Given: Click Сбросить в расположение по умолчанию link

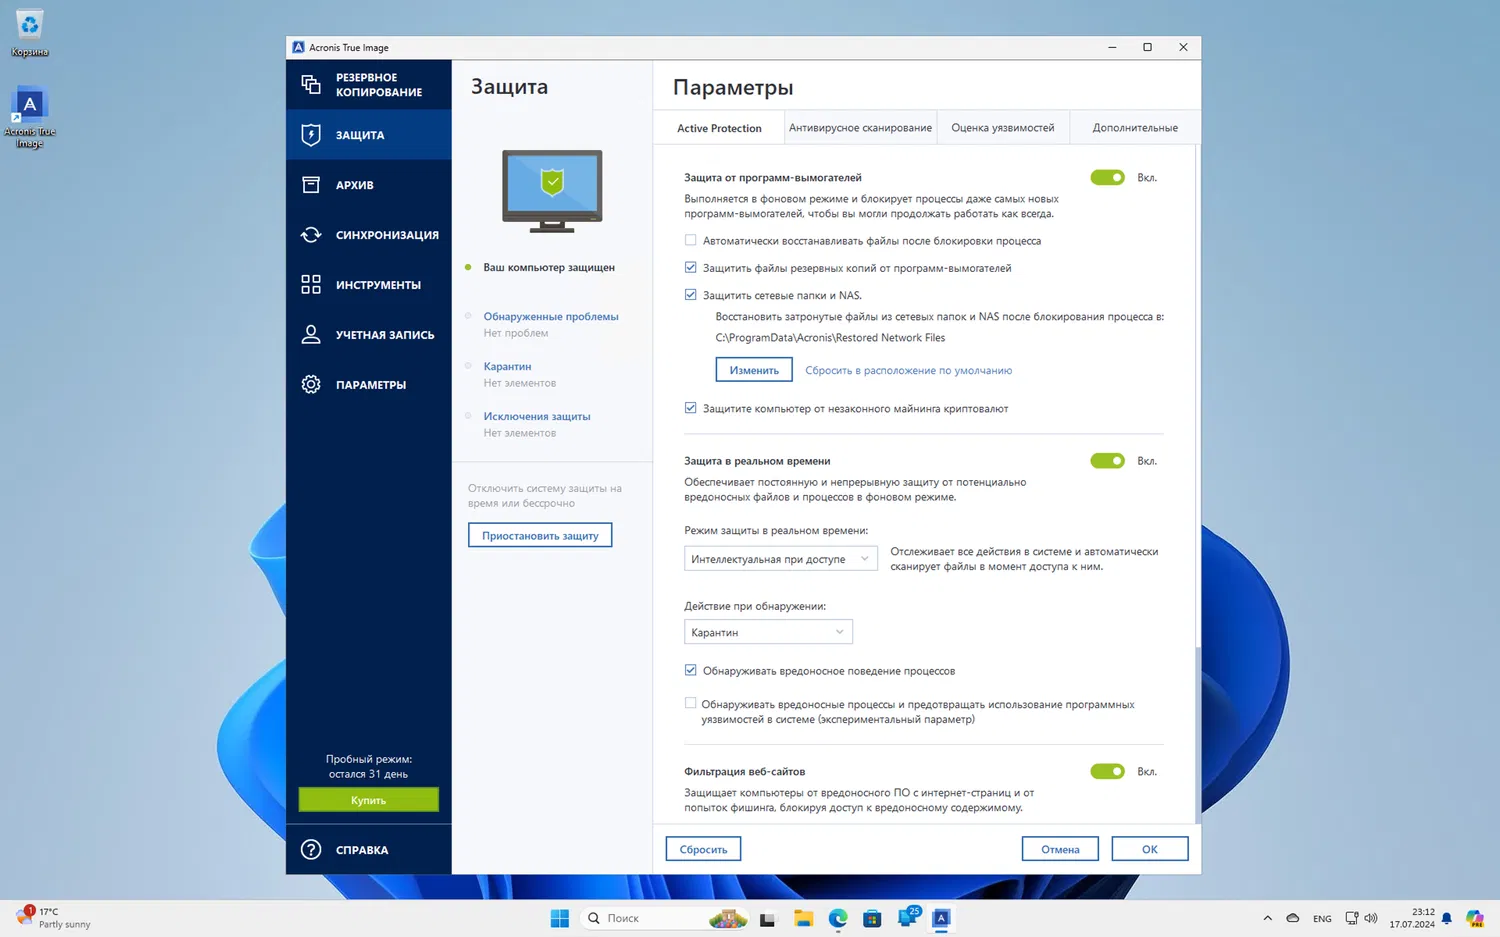Looking at the screenshot, I should (x=908, y=371).
